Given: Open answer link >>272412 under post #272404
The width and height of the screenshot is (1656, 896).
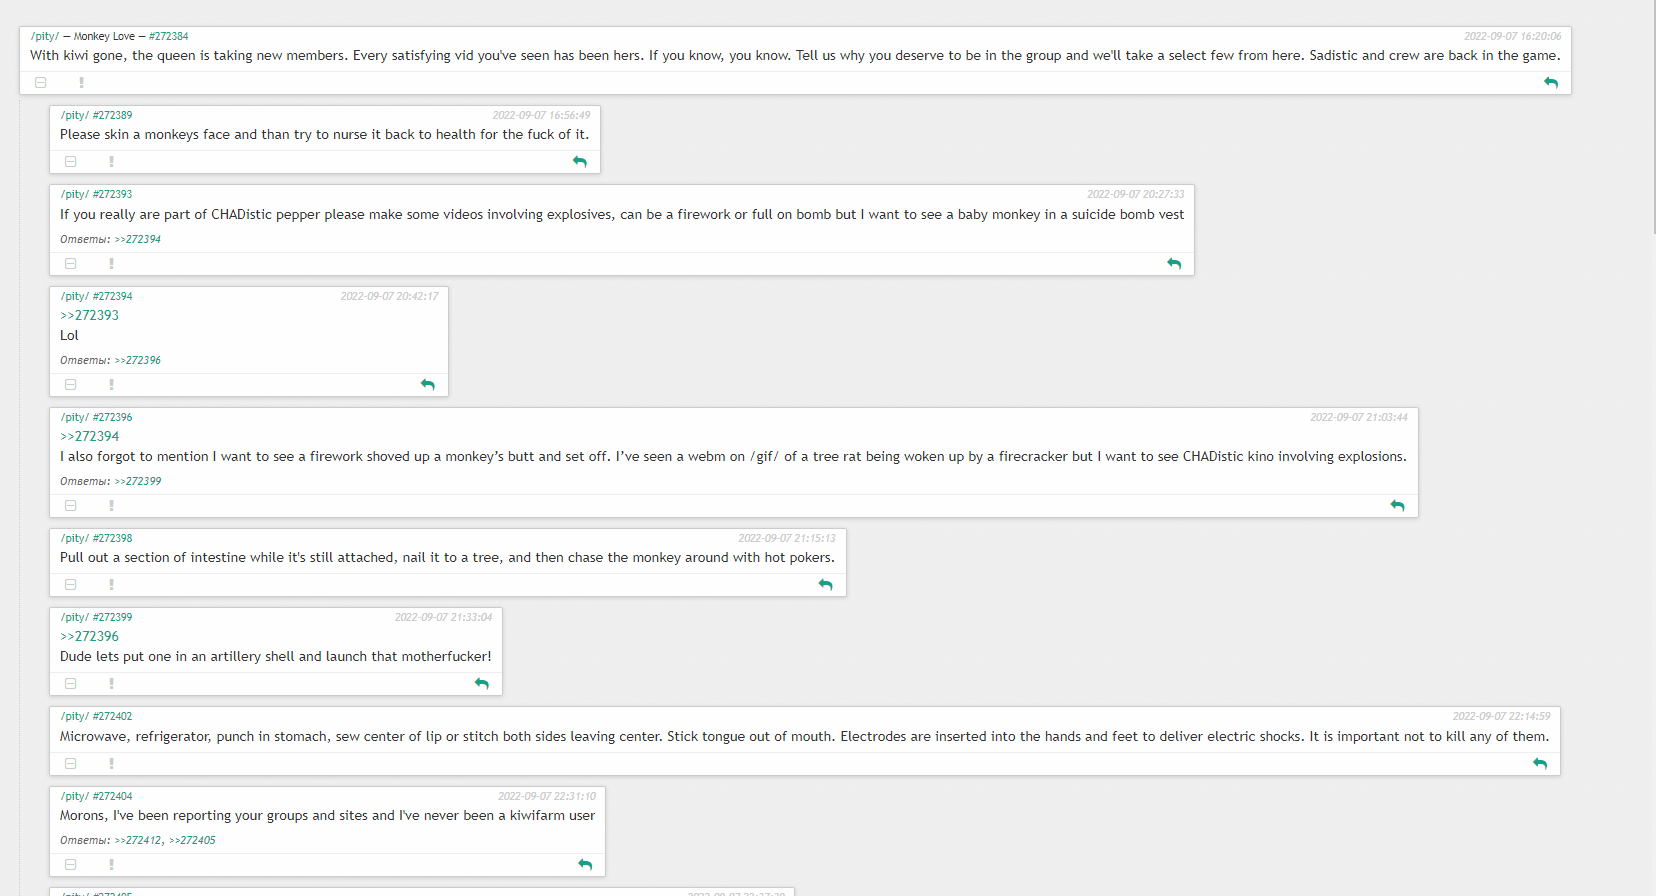Looking at the screenshot, I should point(137,840).
